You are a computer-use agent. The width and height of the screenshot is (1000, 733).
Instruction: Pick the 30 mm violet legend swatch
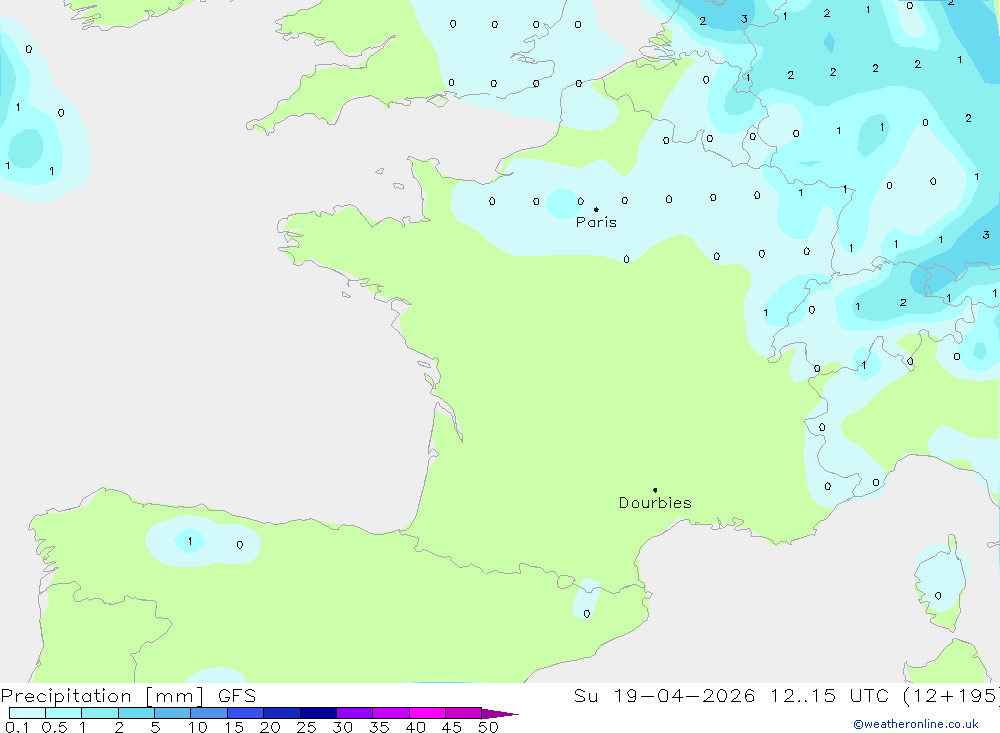pos(355,713)
